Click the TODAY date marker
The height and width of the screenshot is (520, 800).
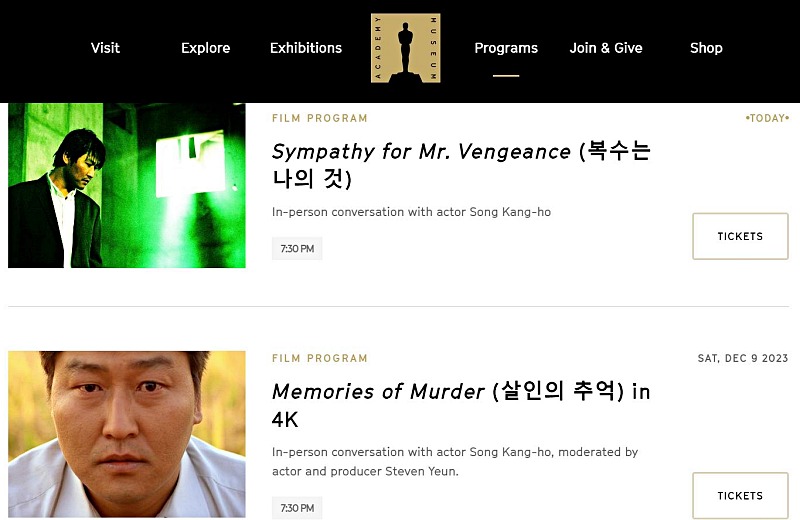pyautogui.click(x=767, y=118)
